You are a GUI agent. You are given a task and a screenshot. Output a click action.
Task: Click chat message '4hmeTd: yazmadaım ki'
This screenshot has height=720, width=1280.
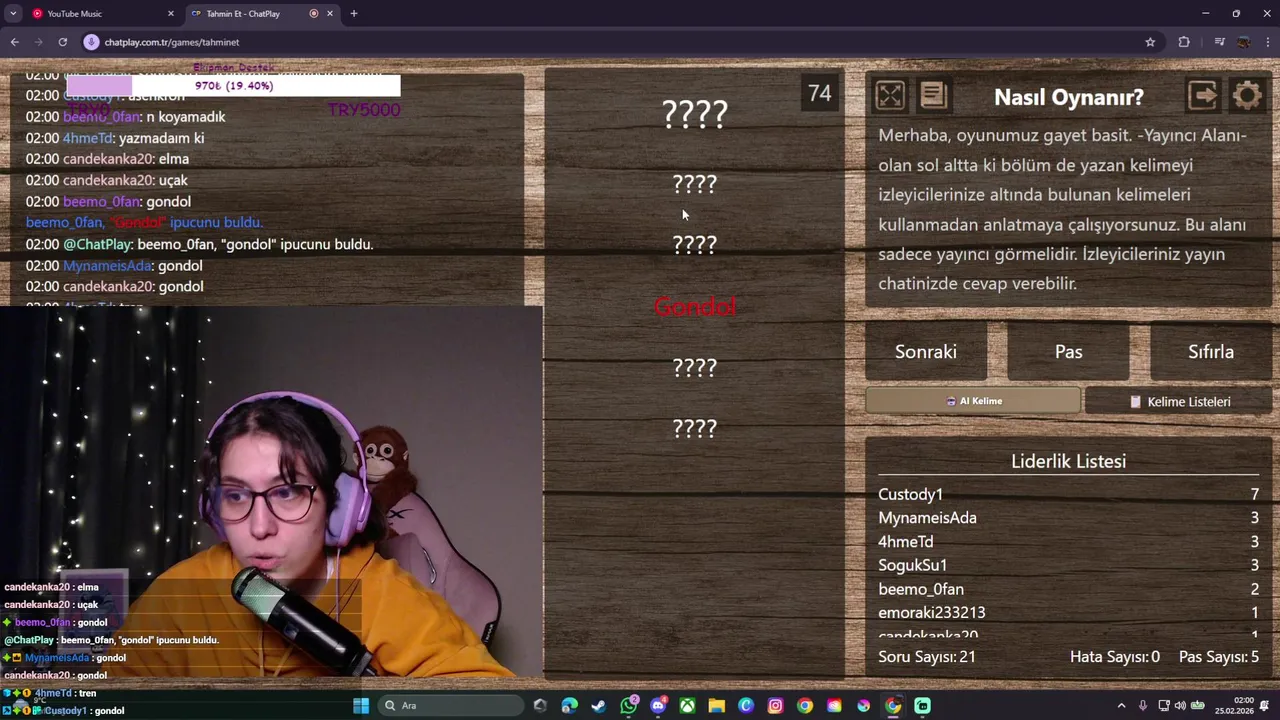(x=115, y=138)
